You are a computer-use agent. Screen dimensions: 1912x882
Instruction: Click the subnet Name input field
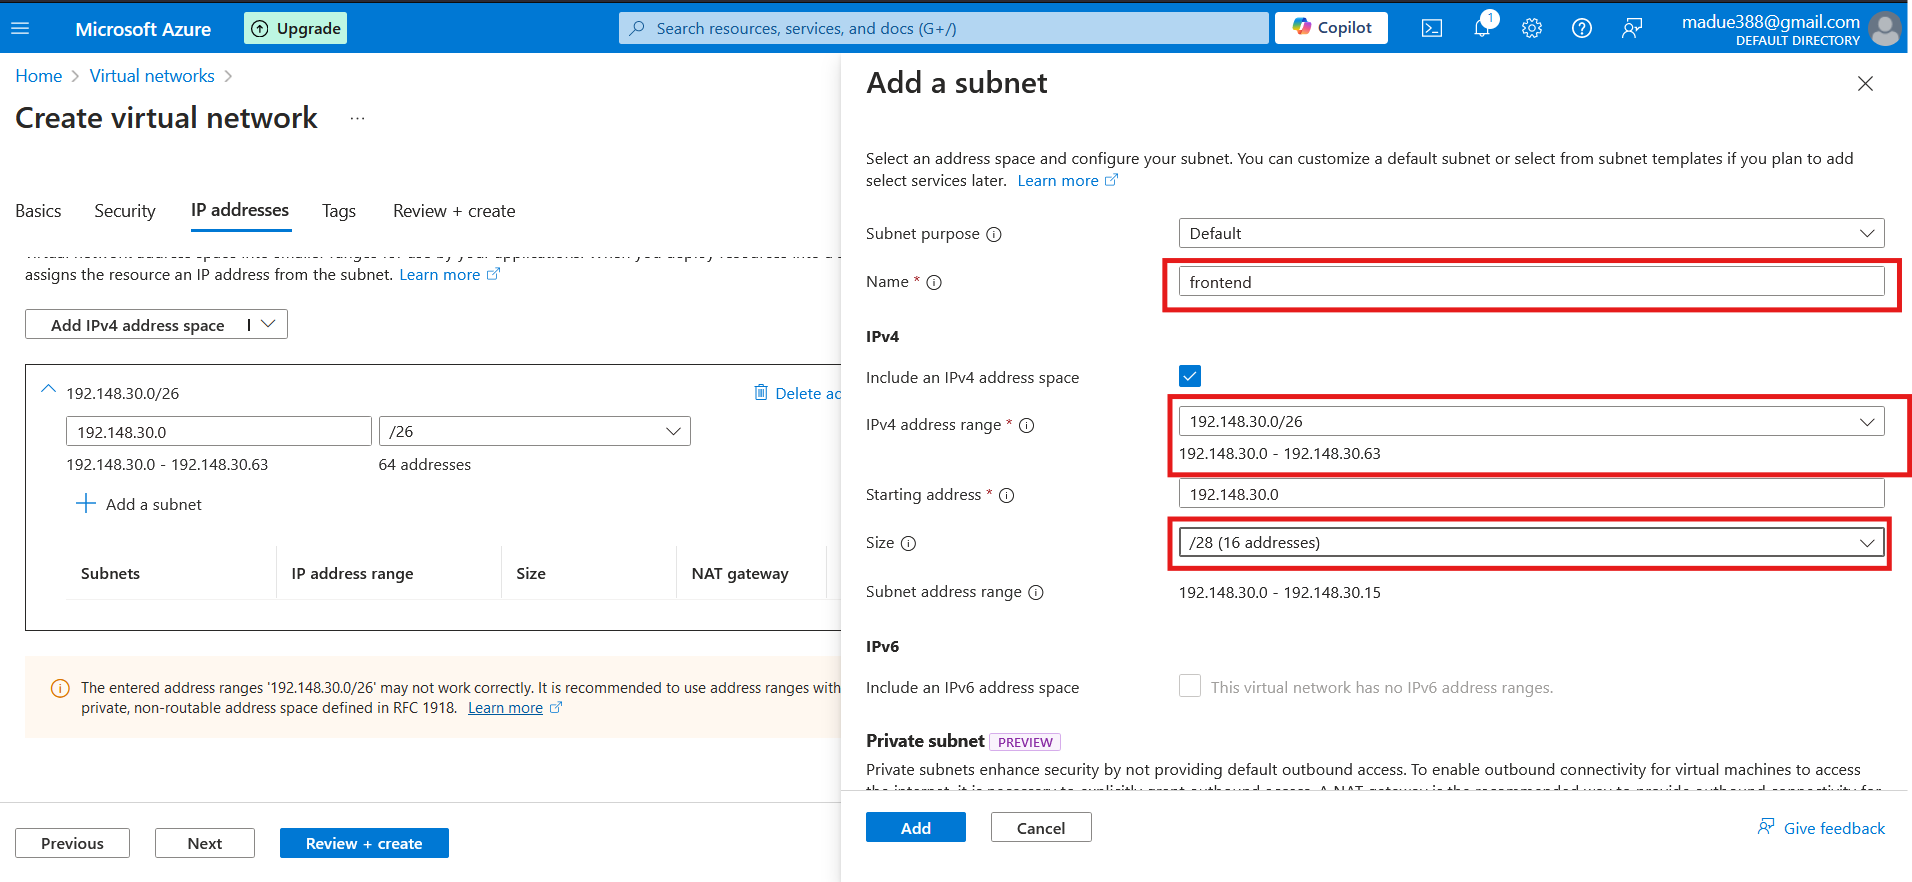click(1530, 282)
